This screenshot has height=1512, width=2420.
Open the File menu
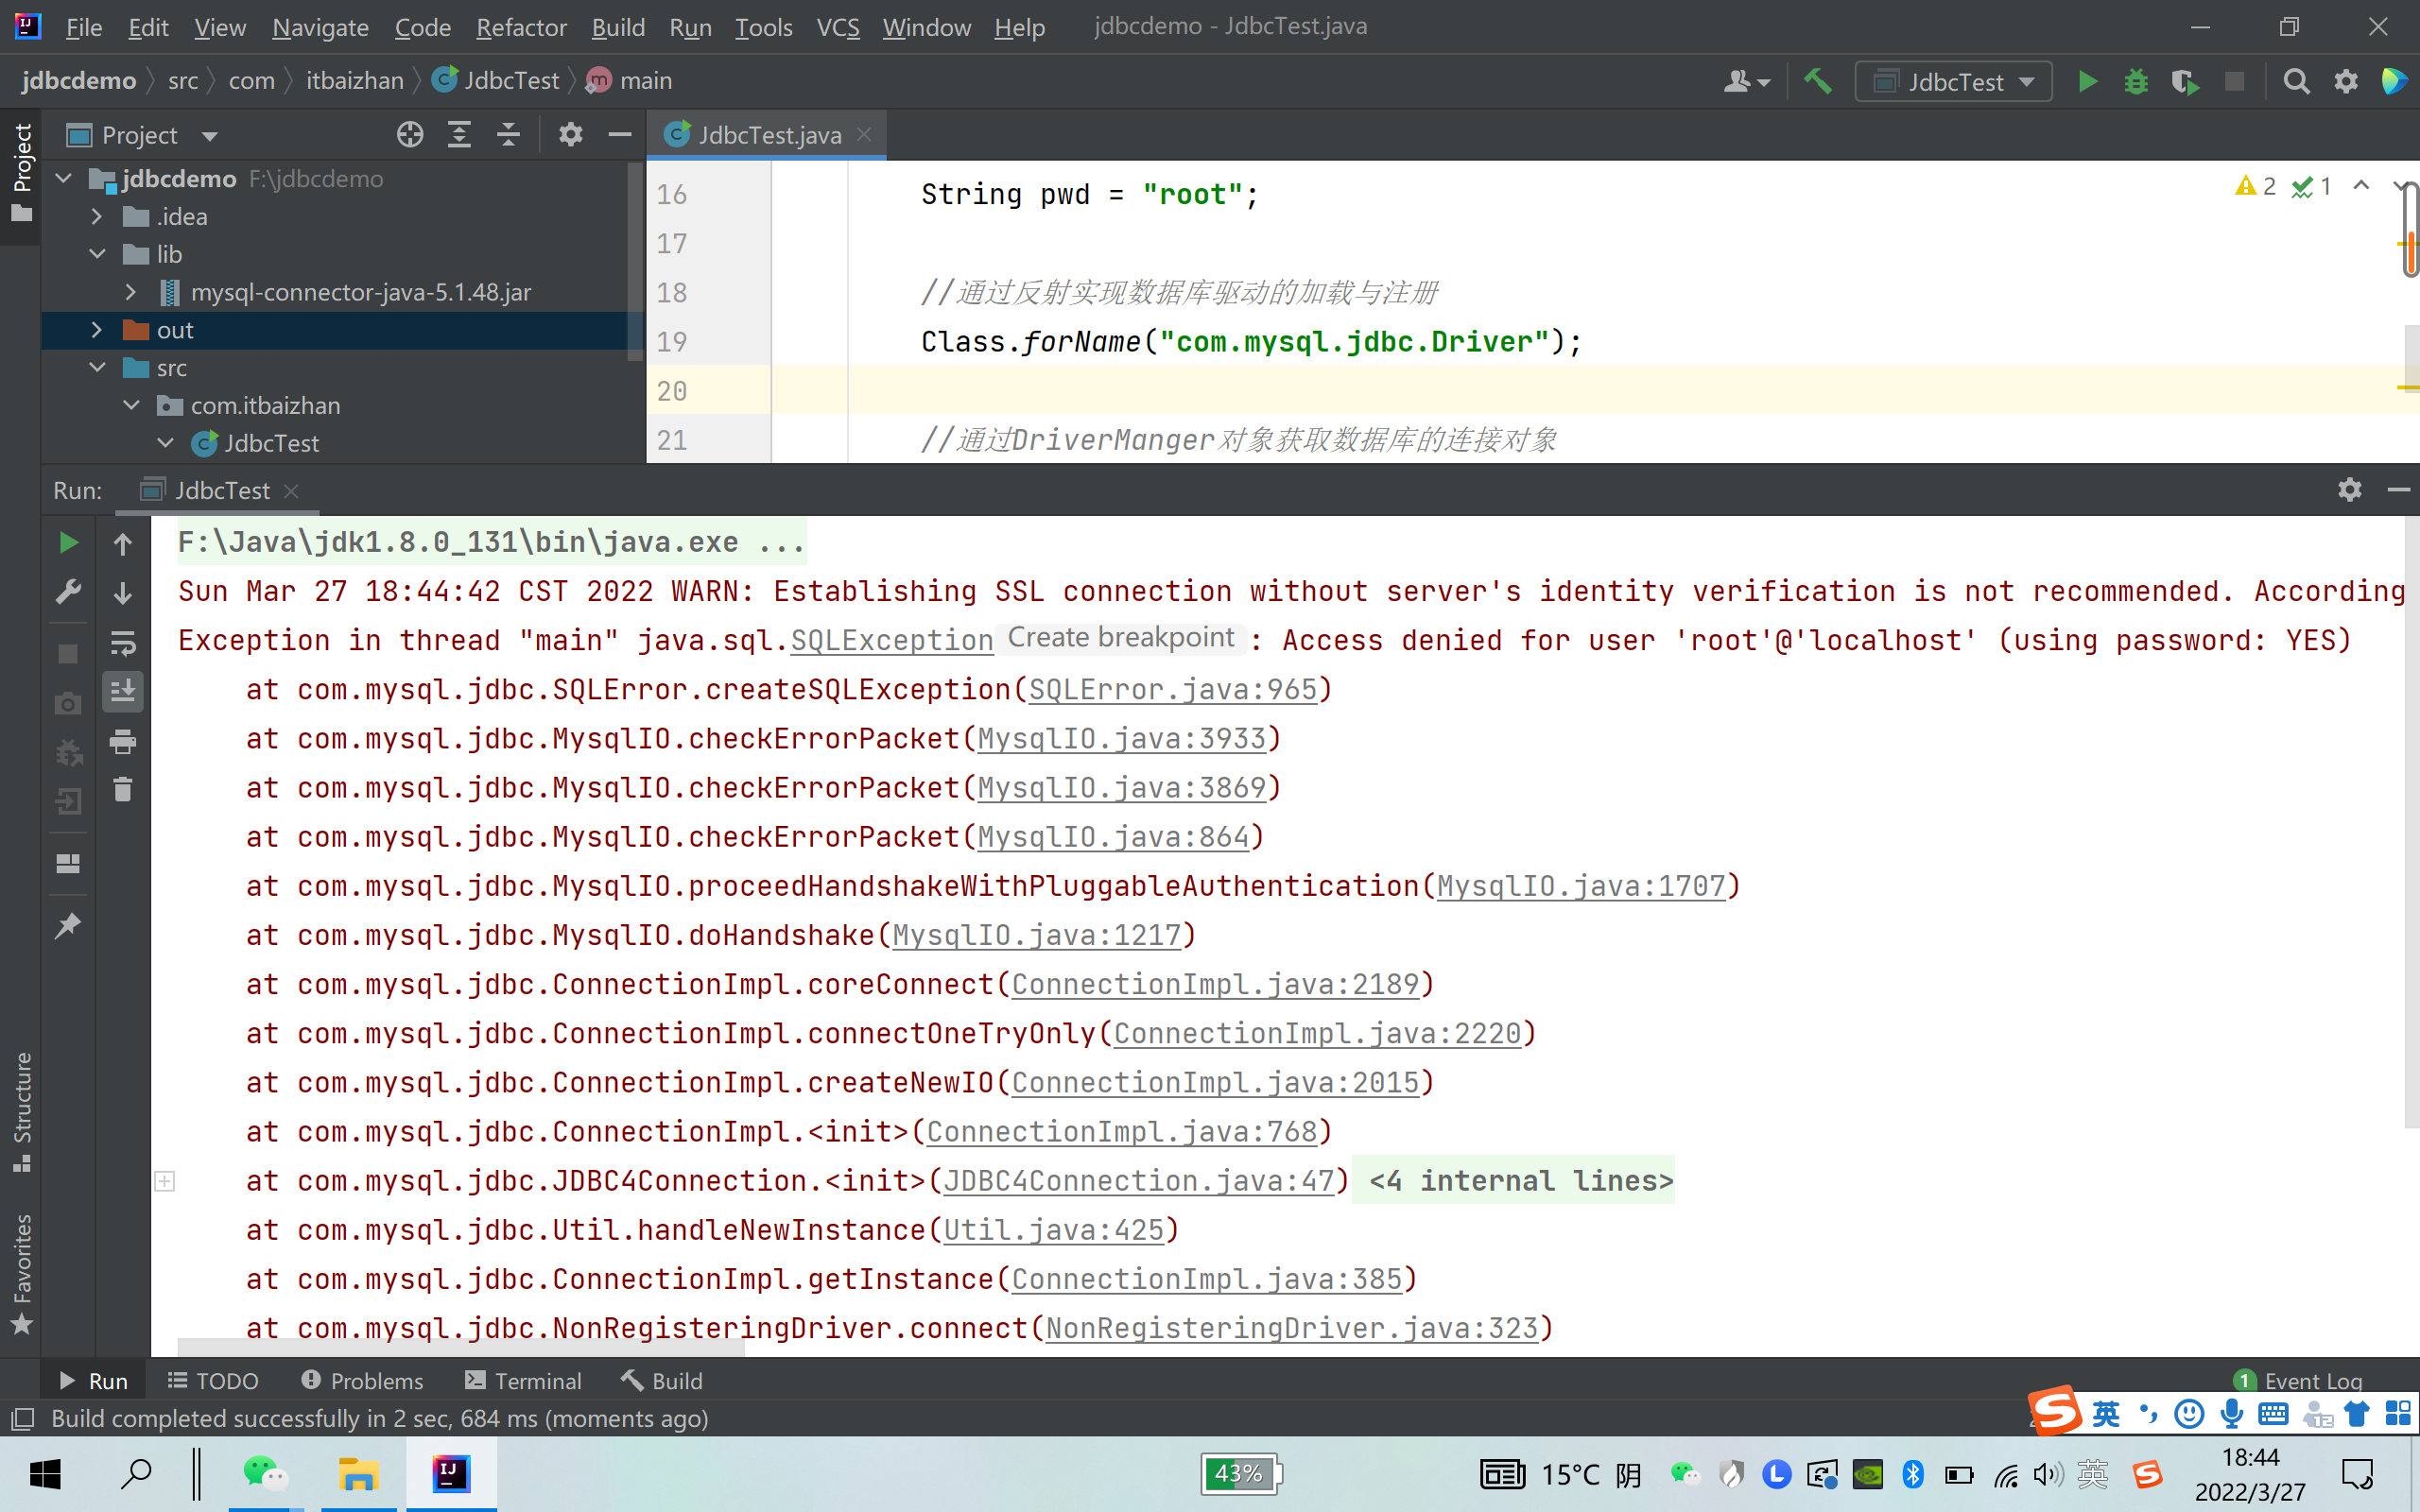(x=84, y=27)
